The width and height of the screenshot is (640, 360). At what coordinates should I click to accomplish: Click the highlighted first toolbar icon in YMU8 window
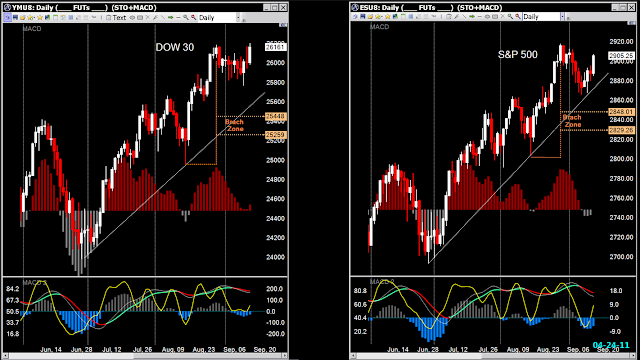[x=7, y=18]
